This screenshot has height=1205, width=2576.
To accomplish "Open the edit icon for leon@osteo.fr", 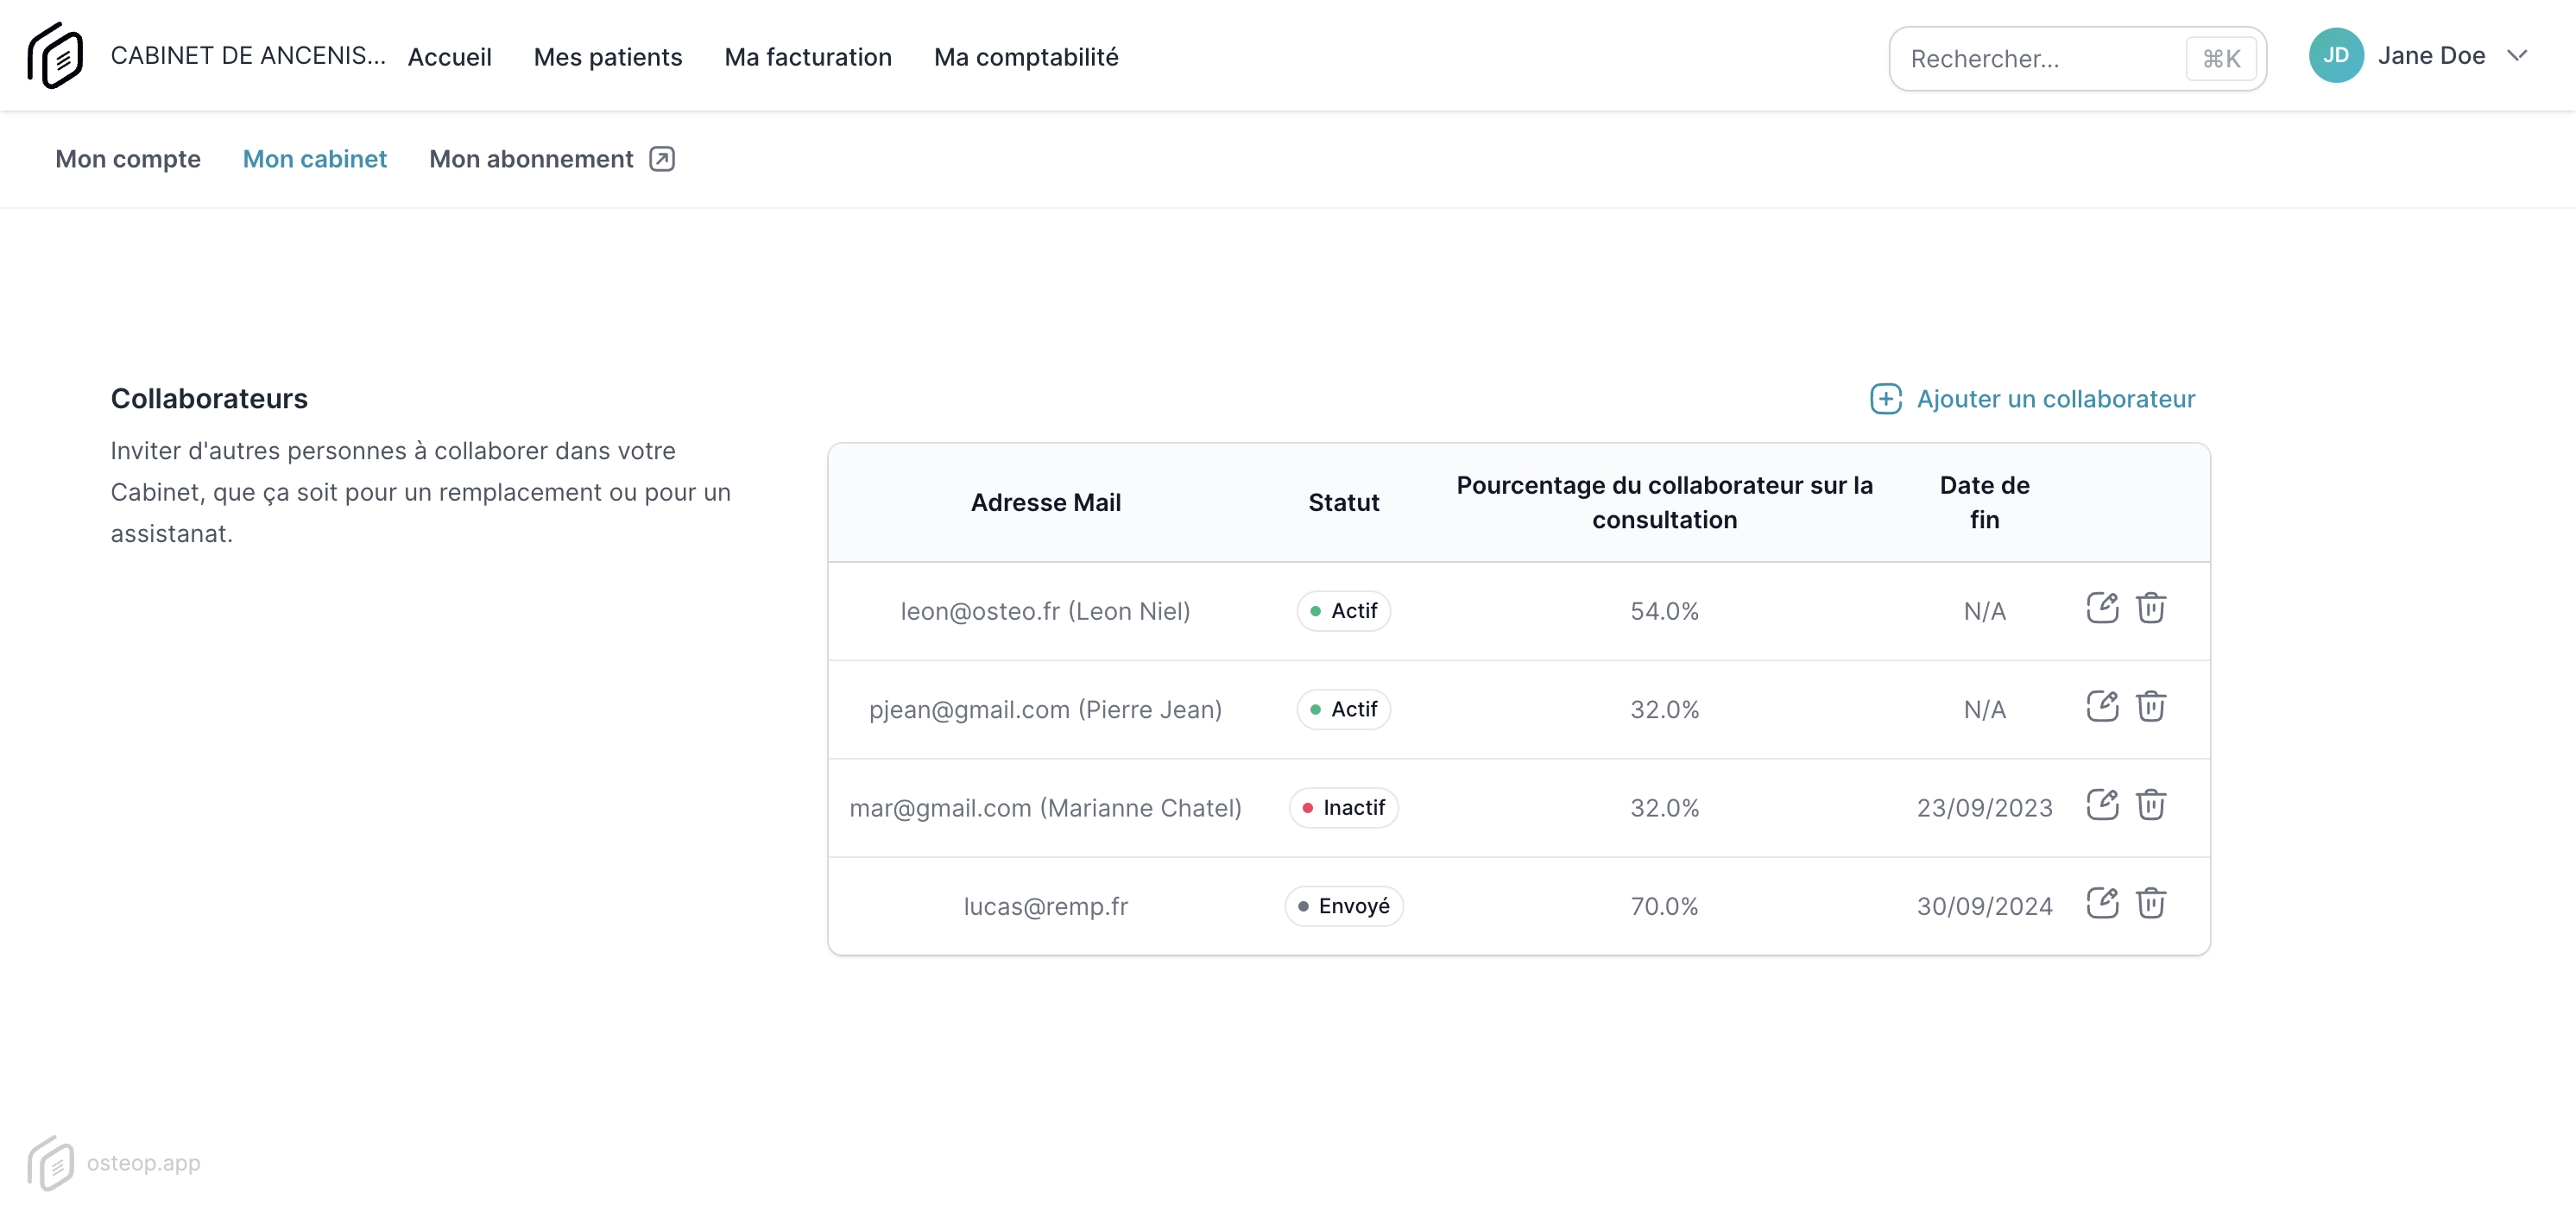I will [2103, 607].
